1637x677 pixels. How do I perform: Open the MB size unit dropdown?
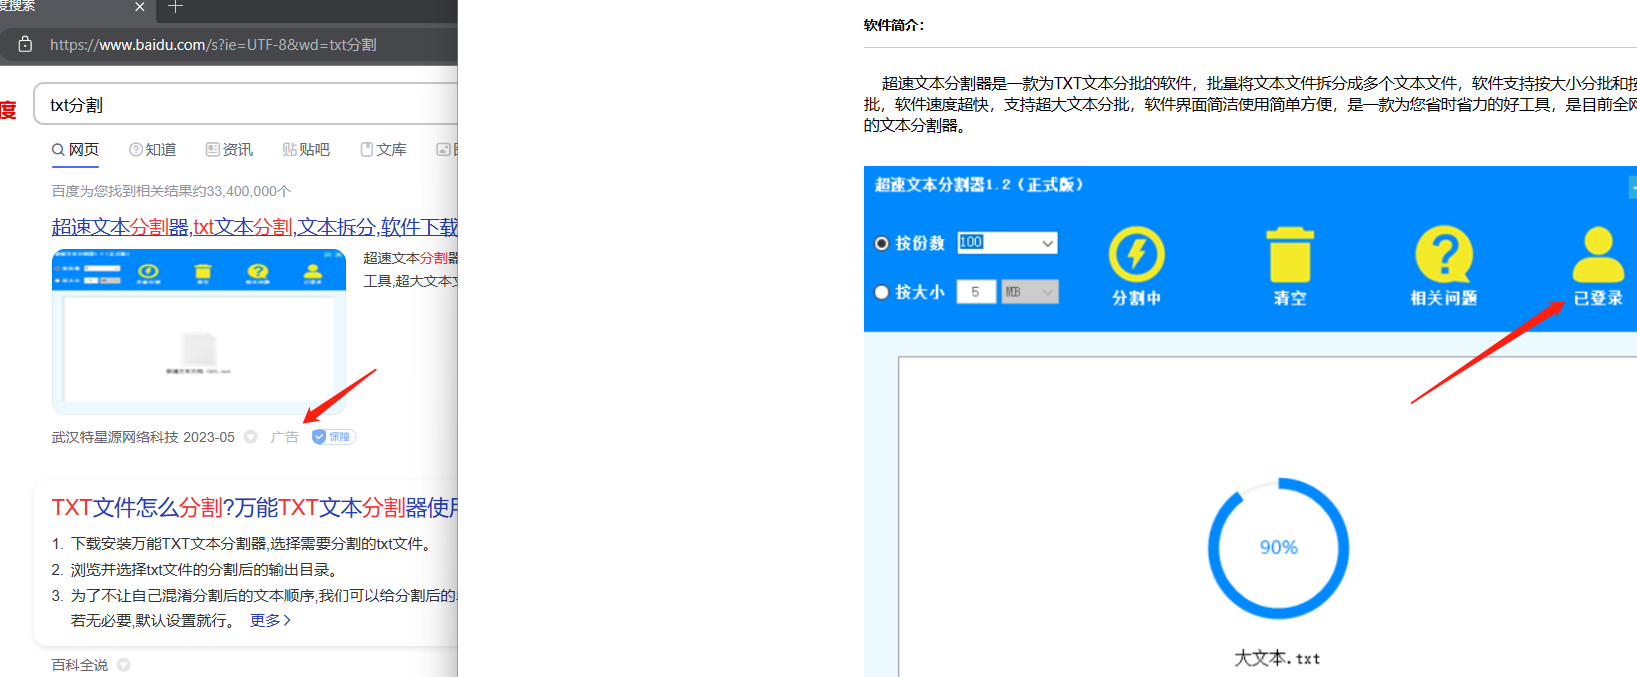[1047, 292]
